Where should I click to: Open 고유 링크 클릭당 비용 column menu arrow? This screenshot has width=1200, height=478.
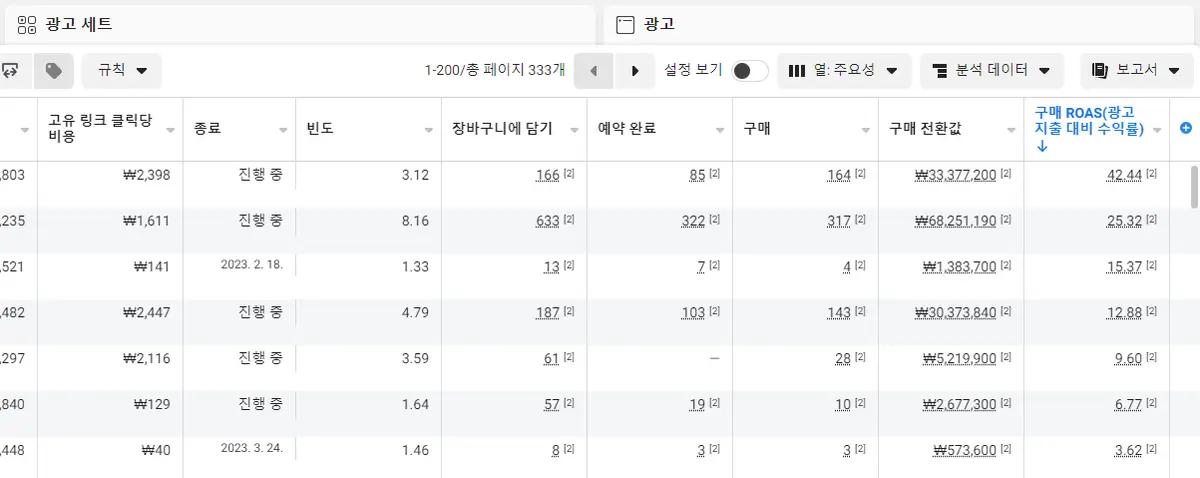point(171,130)
